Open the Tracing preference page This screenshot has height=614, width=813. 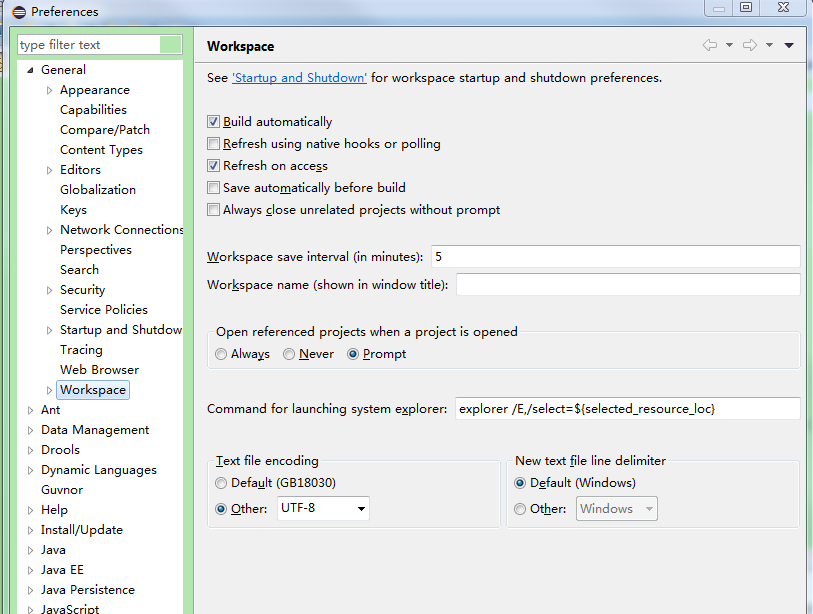pos(81,350)
